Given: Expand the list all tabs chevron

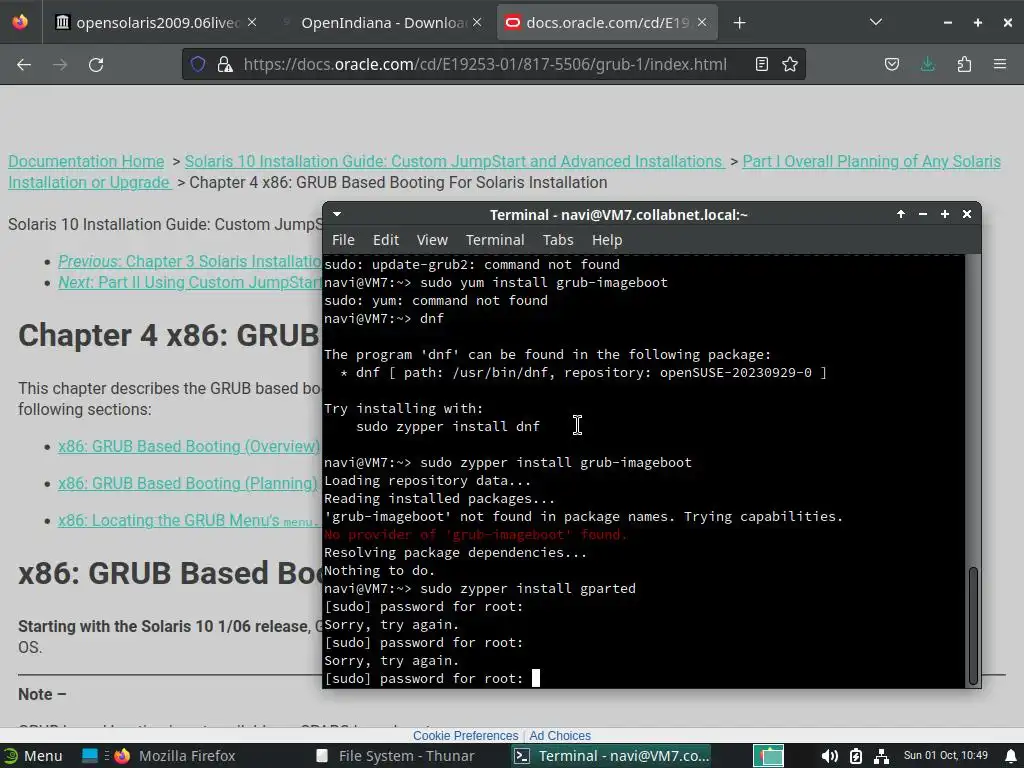Looking at the screenshot, I should click(876, 22).
